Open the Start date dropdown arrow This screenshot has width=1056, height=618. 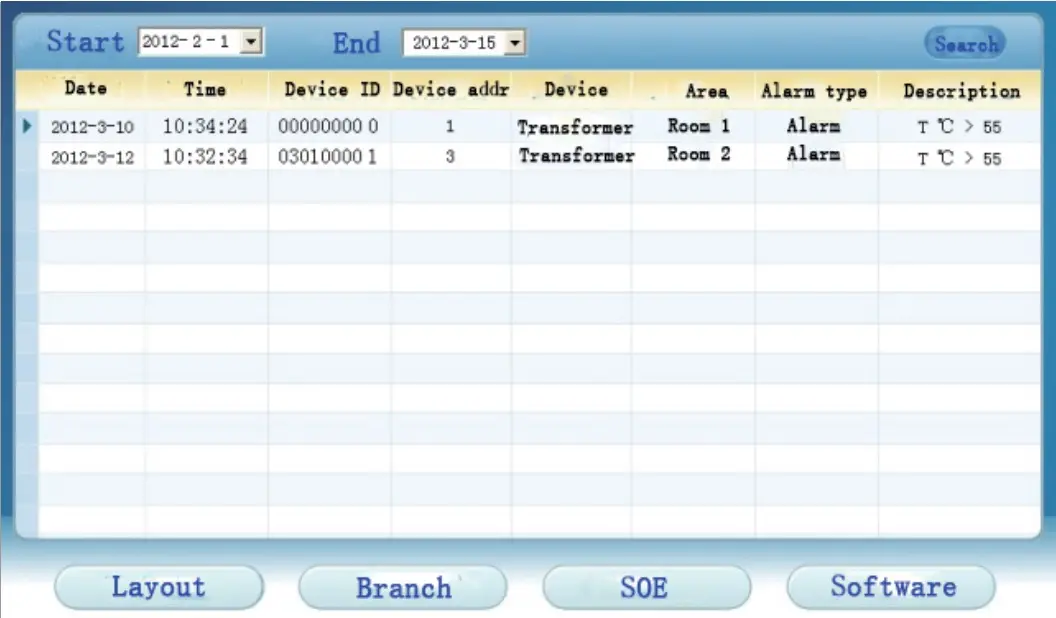click(252, 42)
